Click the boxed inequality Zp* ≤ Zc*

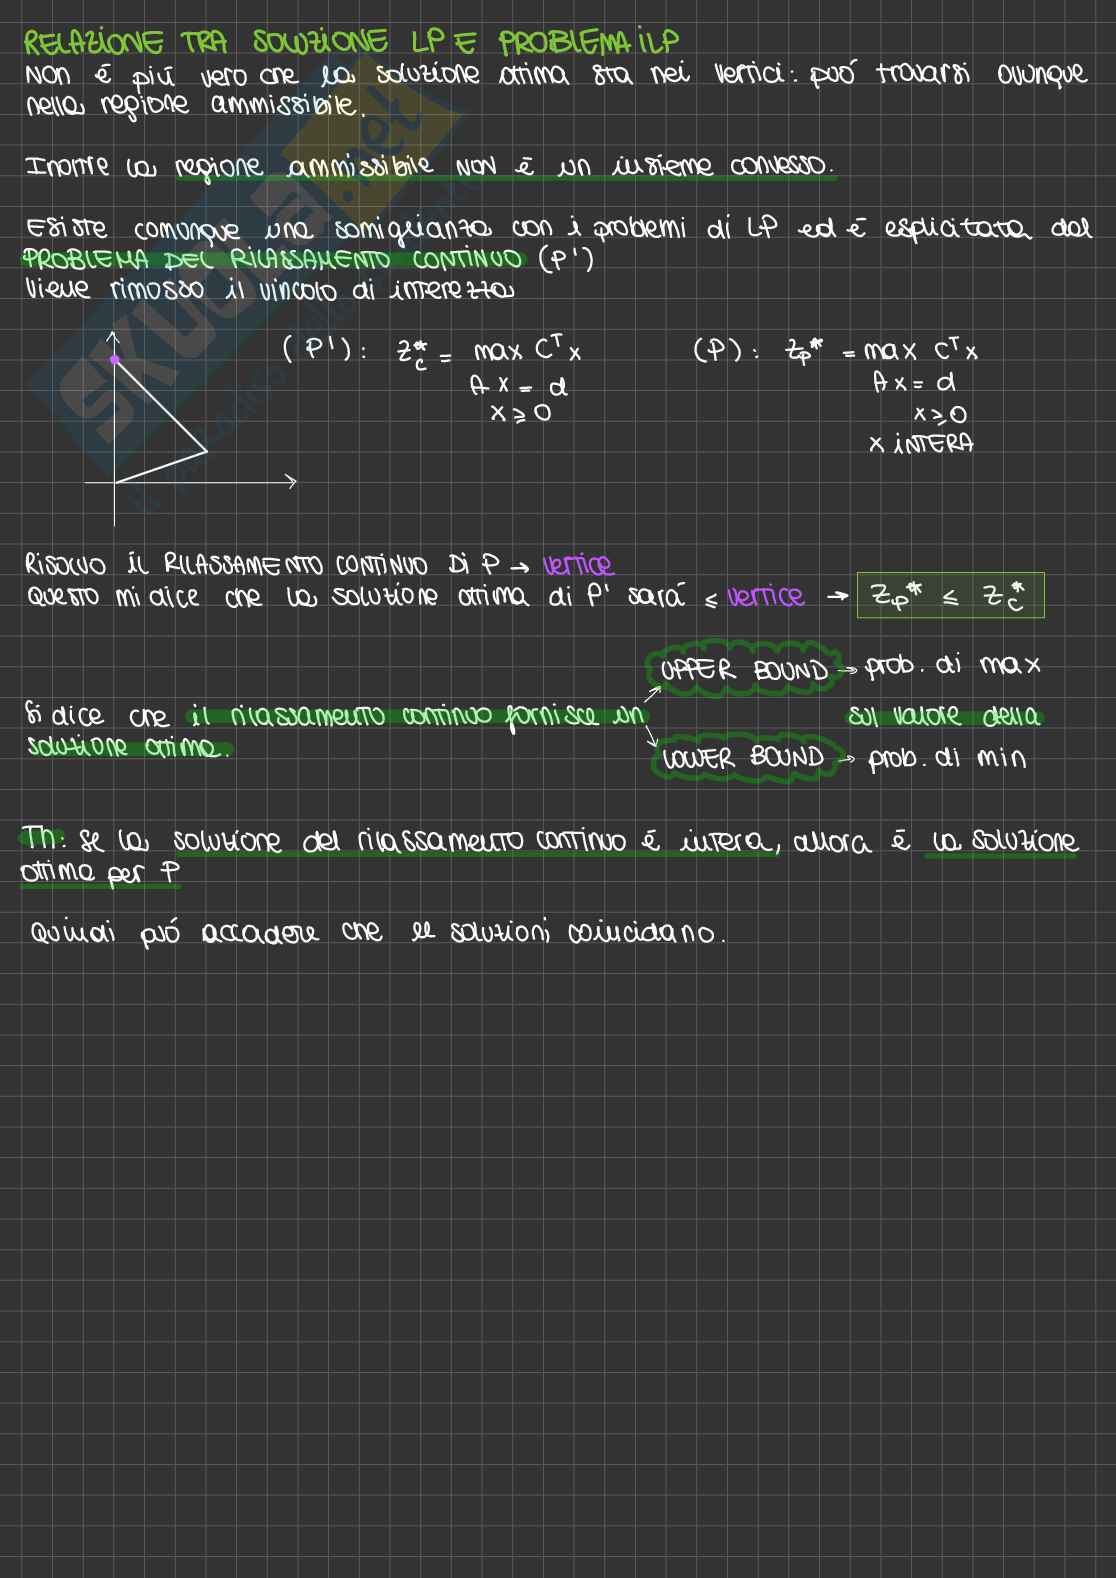click(950, 596)
